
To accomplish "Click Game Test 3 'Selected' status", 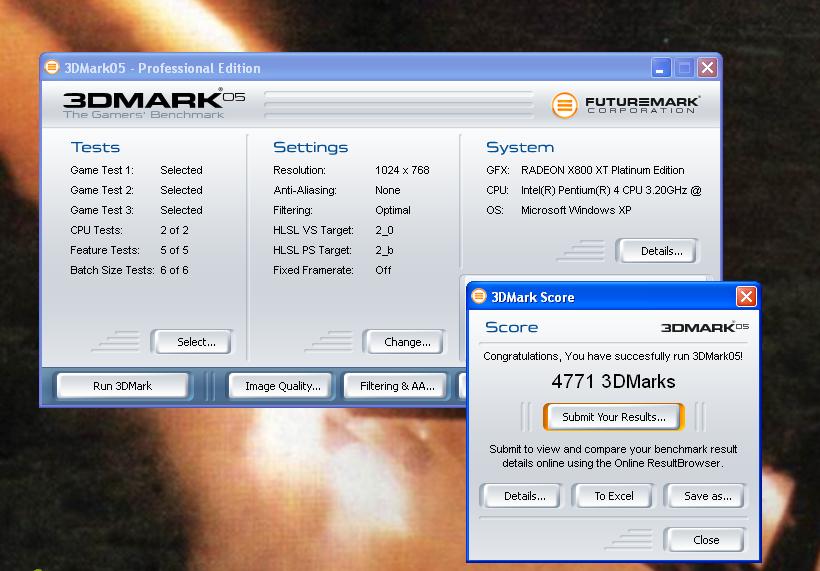I will click(x=181, y=210).
